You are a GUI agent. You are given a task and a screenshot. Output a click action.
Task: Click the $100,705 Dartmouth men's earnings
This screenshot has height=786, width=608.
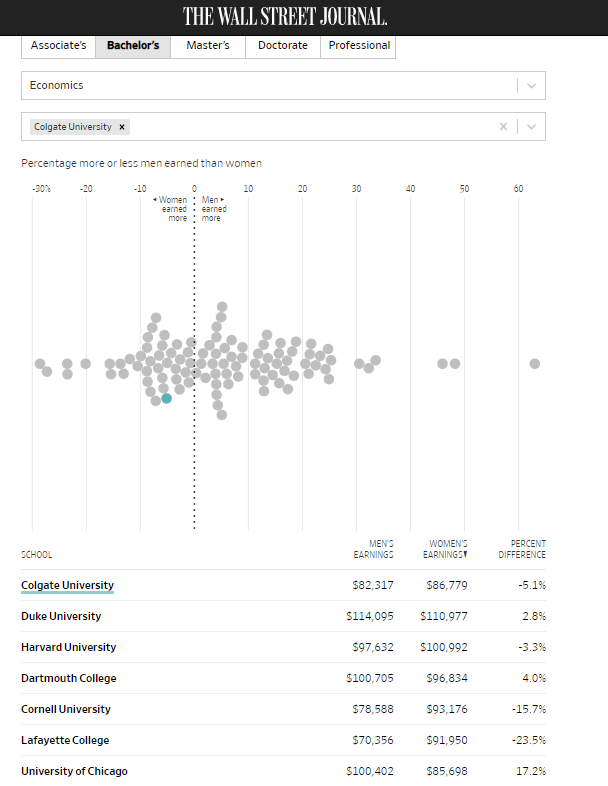(x=370, y=678)
